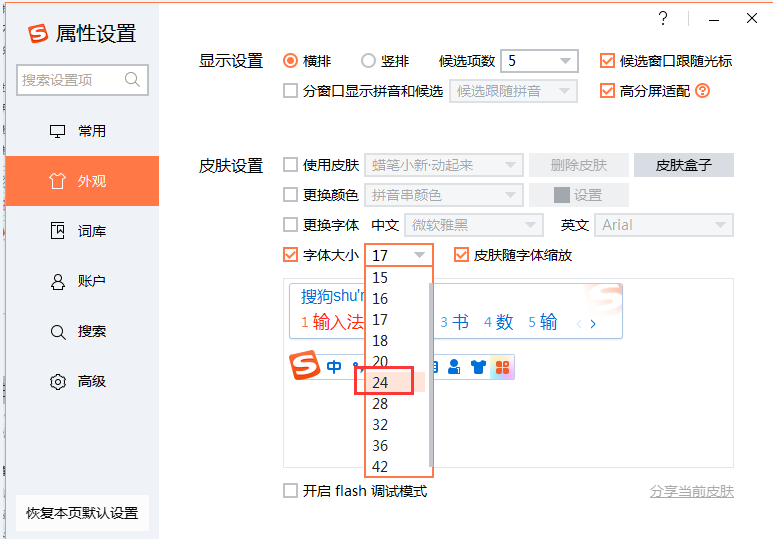Screen dimensions: 773x539
Task: Click next page arrow in candidate preview
Action: click(x=593, y=324)
